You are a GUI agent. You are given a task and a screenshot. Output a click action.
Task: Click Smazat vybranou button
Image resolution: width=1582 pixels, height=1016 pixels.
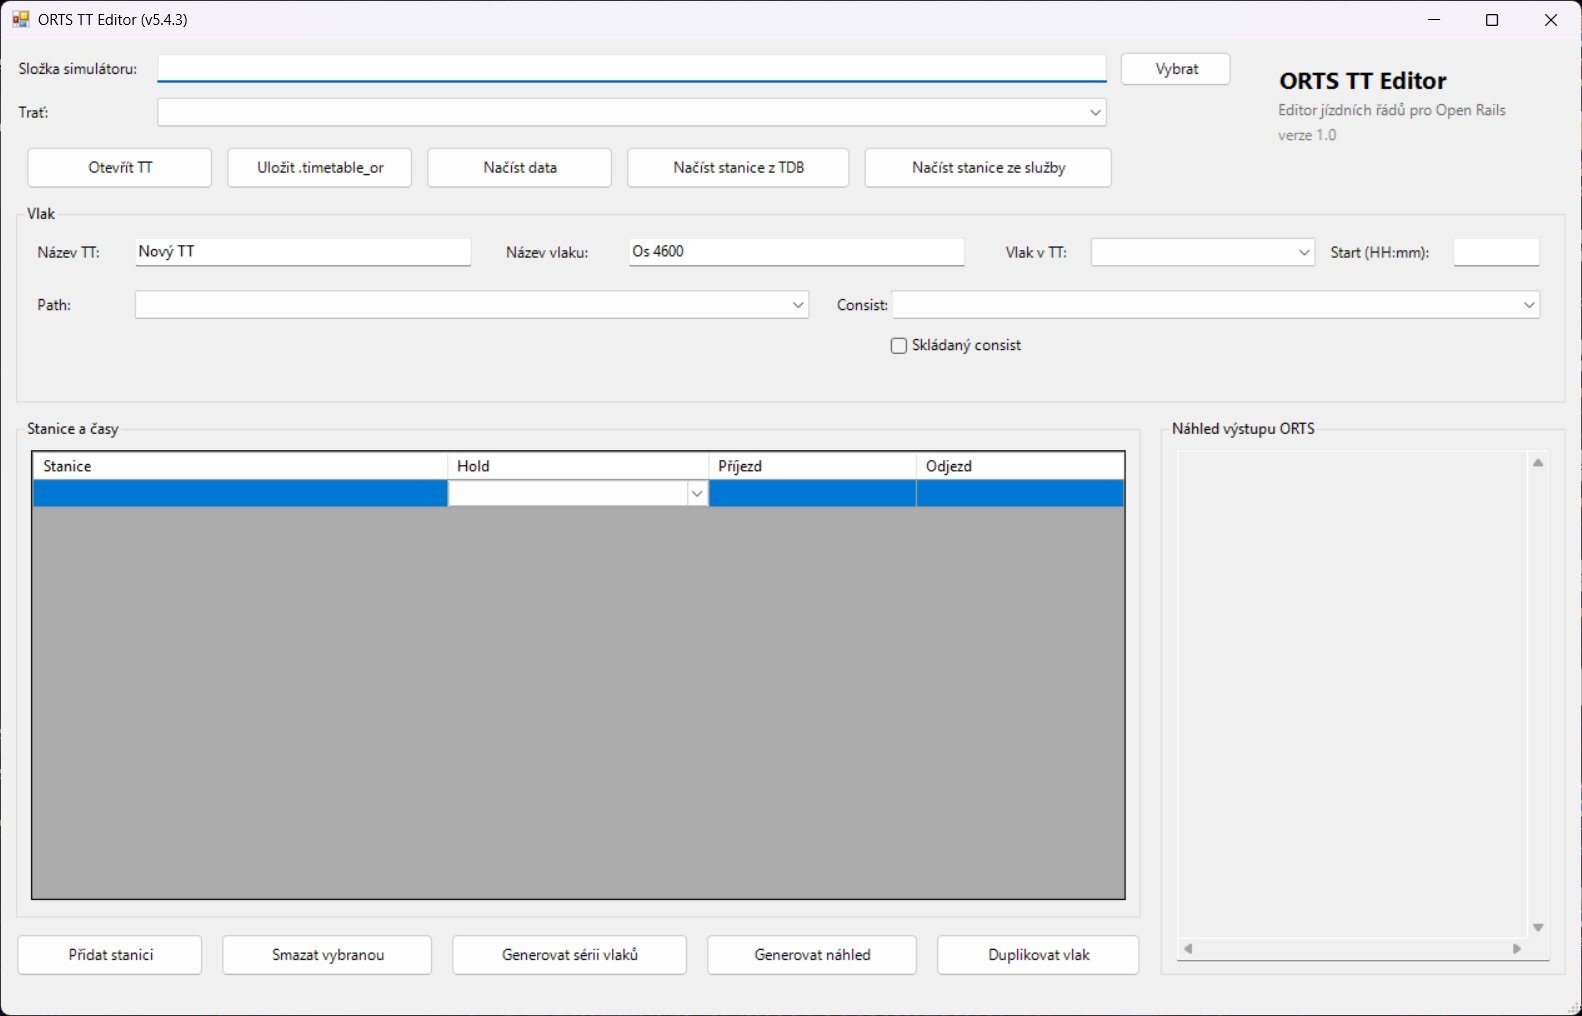click(327, 955)
